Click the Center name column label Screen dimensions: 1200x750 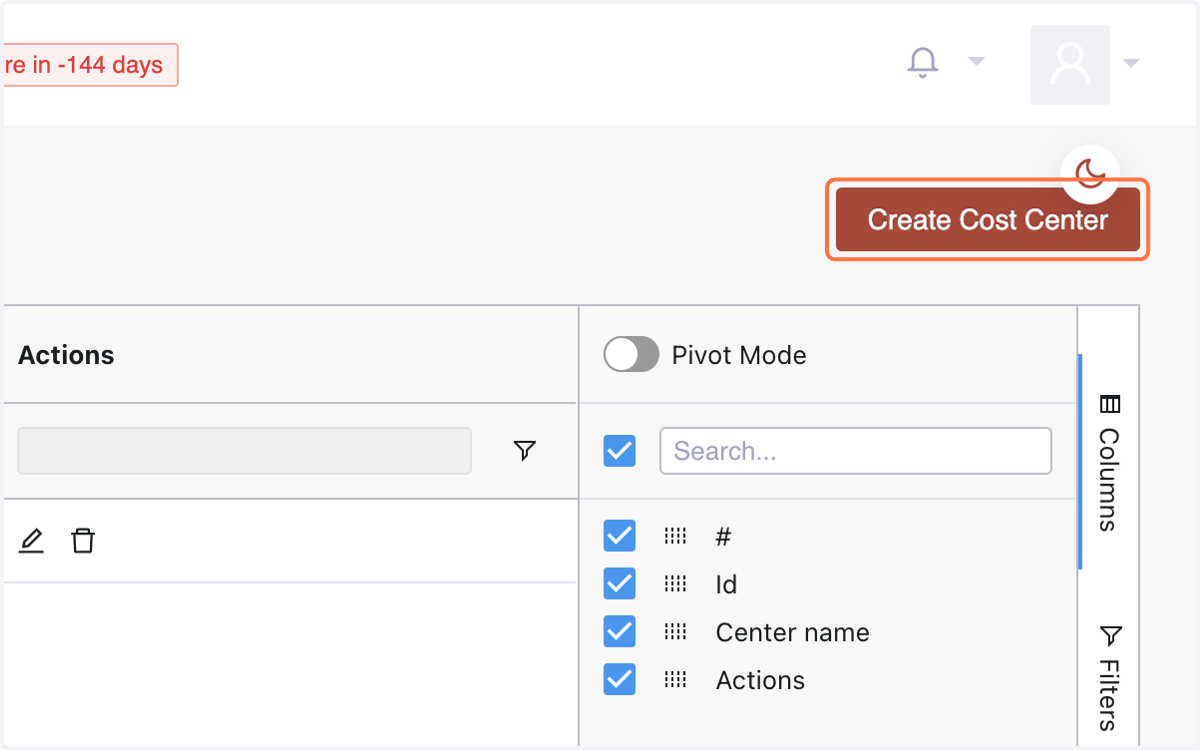793,632
